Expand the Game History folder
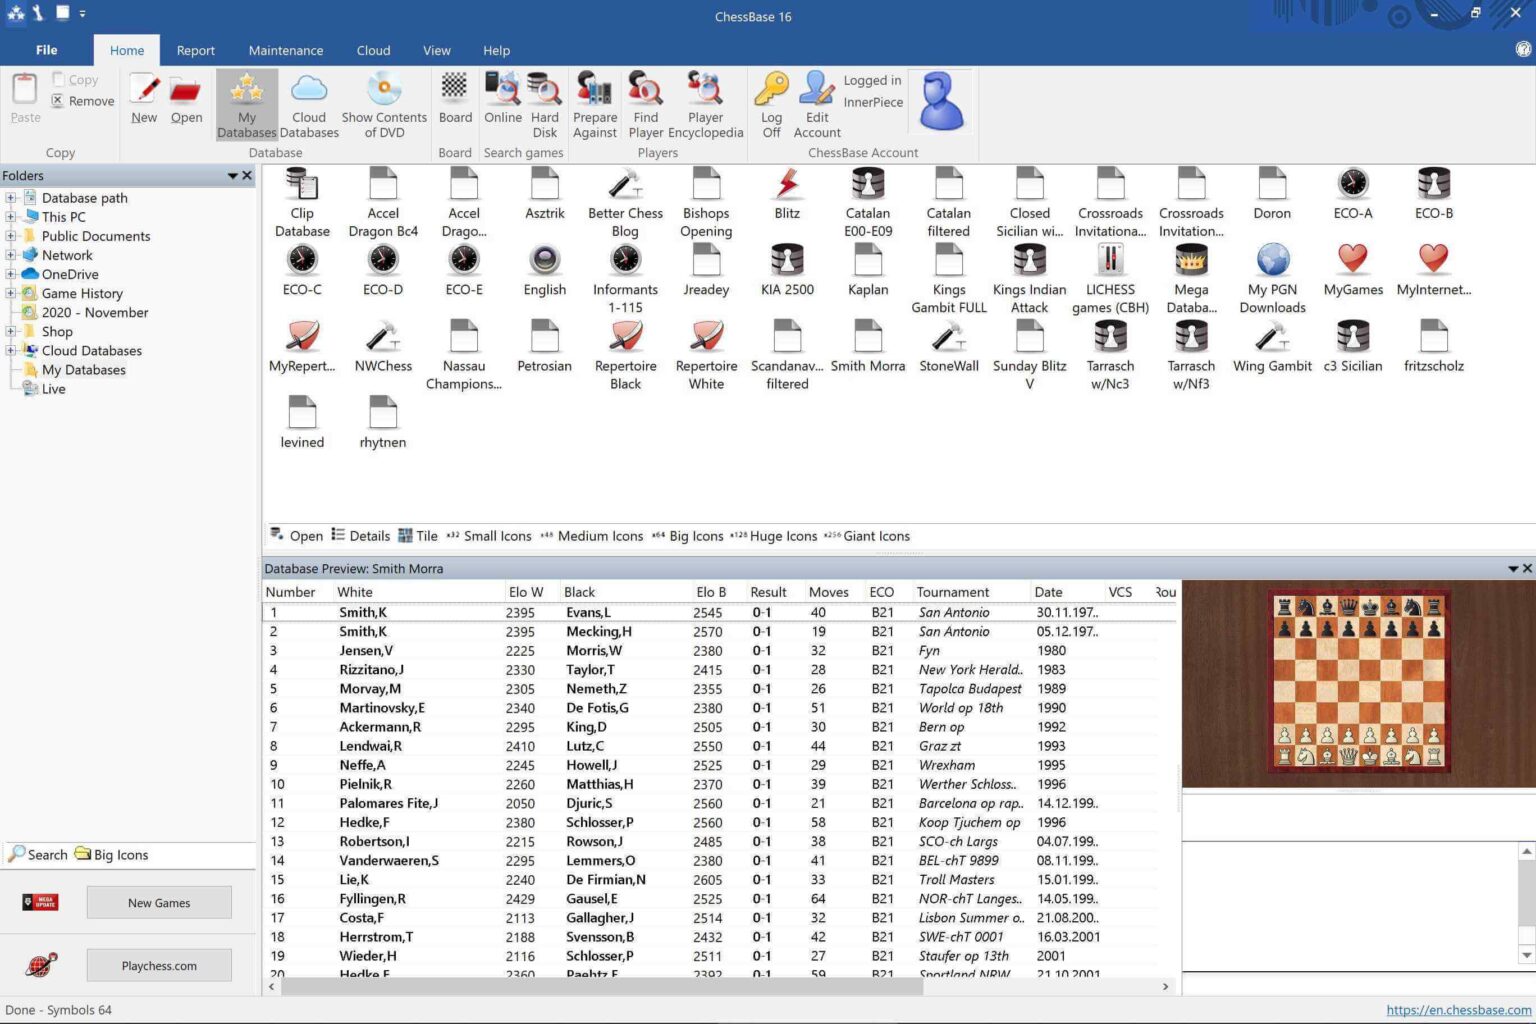 coord(11,293)
